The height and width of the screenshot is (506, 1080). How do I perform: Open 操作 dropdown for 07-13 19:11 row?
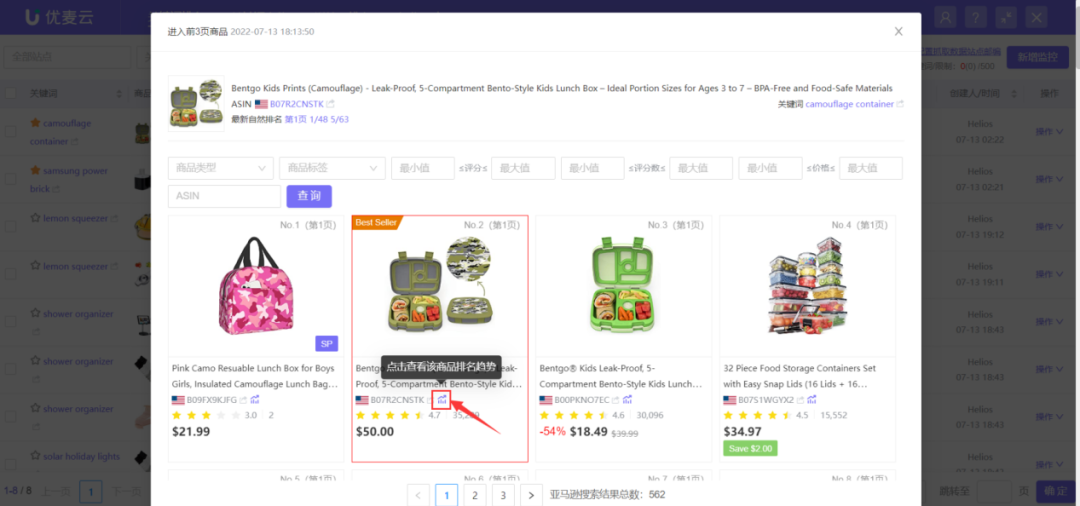1050,274
